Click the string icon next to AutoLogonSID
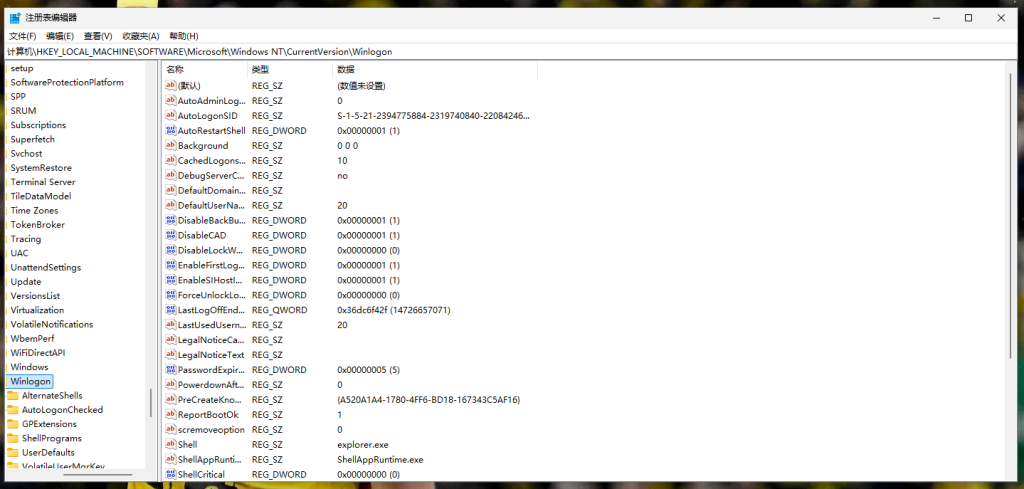 (x=171, y=116)
